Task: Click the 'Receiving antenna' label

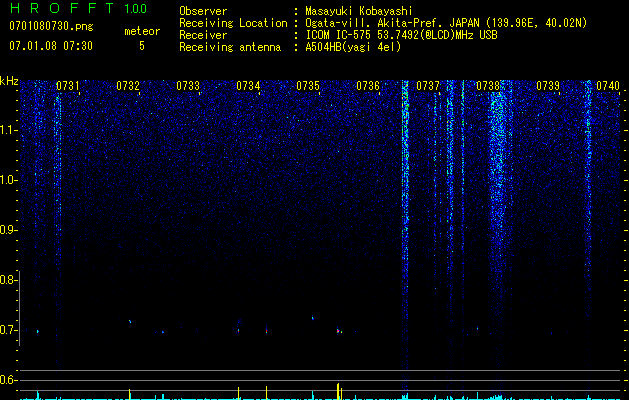Action: pyautogui.click(x=230, y=47)
